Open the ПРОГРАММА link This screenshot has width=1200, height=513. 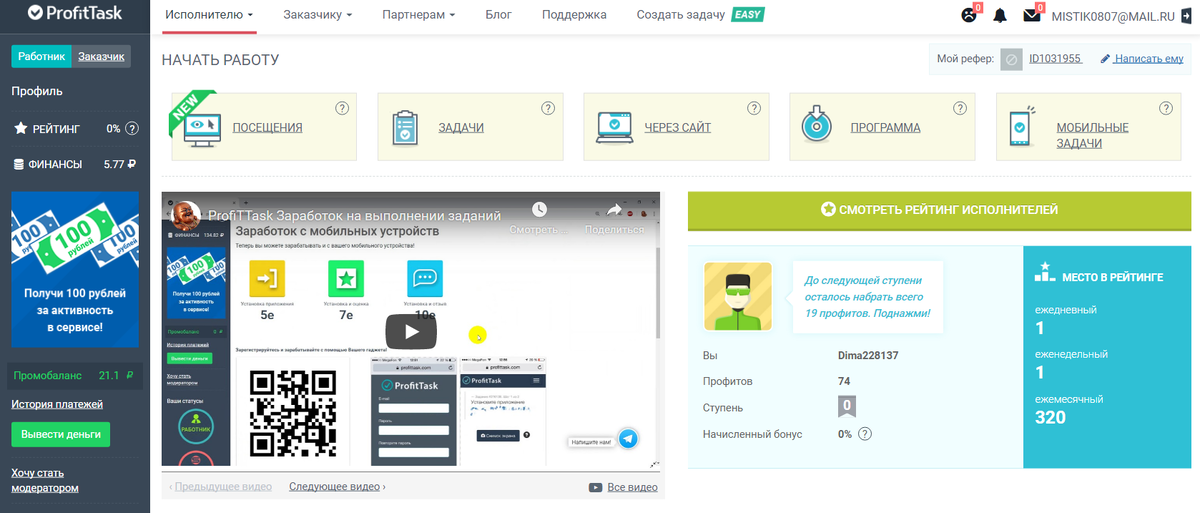885,128
